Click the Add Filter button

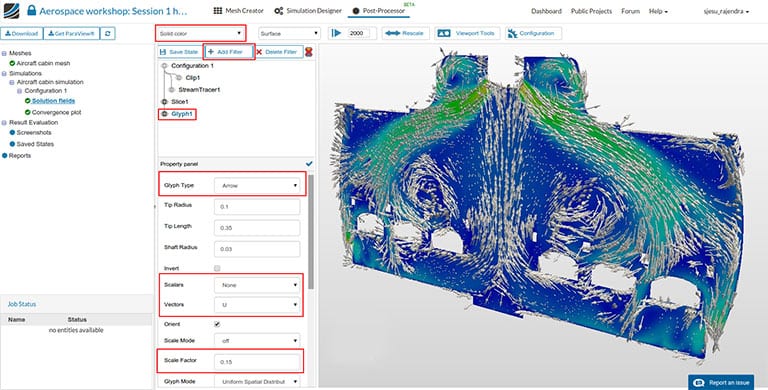point(229,51)
